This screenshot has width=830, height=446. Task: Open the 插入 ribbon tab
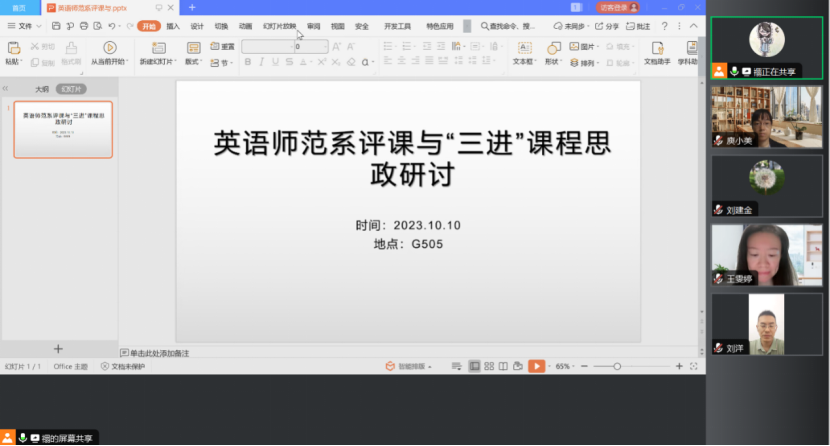173,26
